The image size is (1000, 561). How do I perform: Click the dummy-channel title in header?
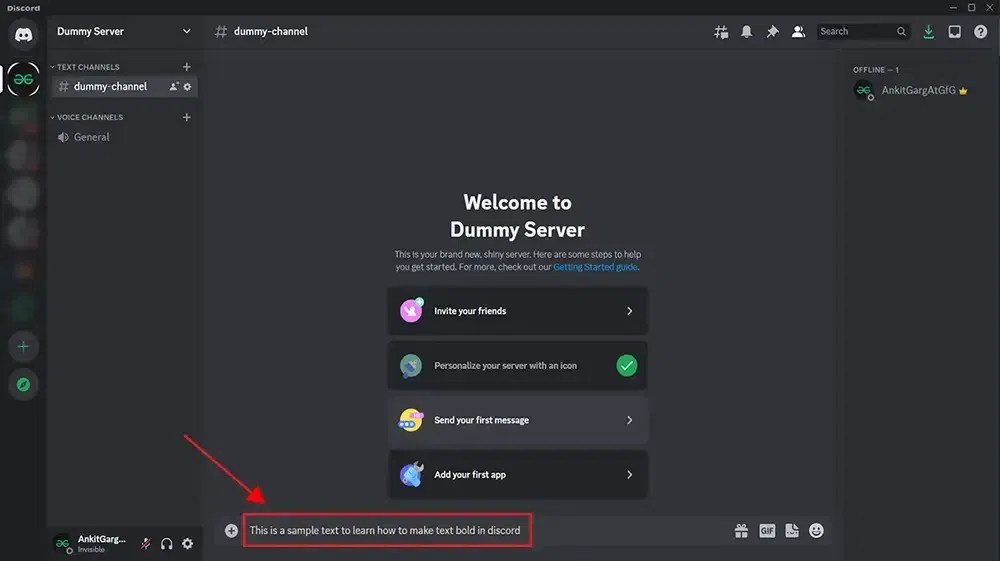(270, 31)
